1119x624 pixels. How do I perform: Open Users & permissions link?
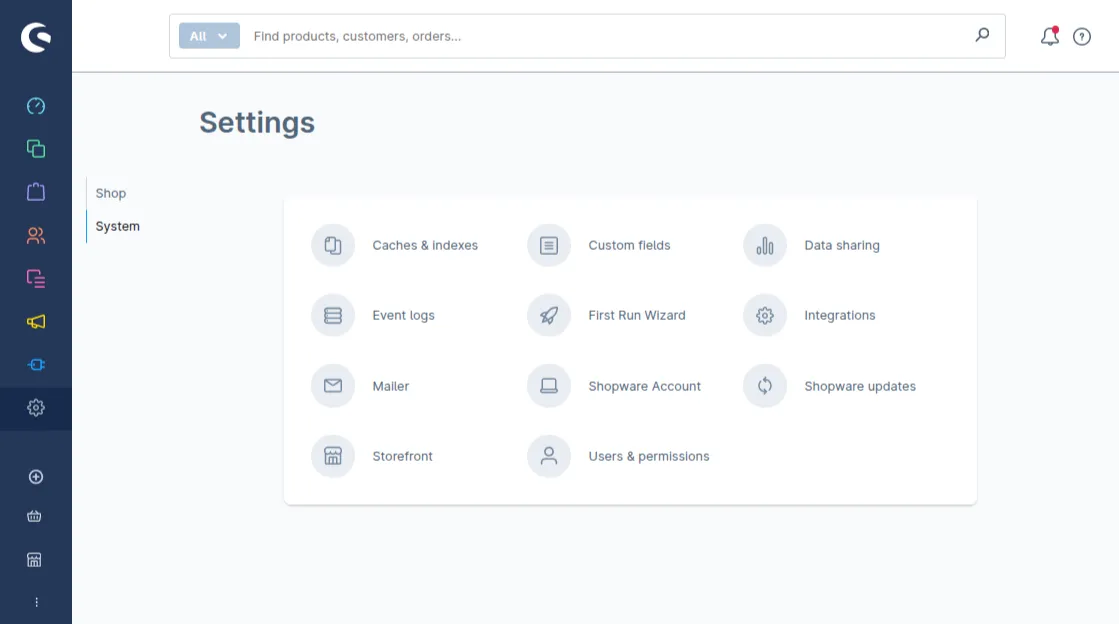(649, 456)
